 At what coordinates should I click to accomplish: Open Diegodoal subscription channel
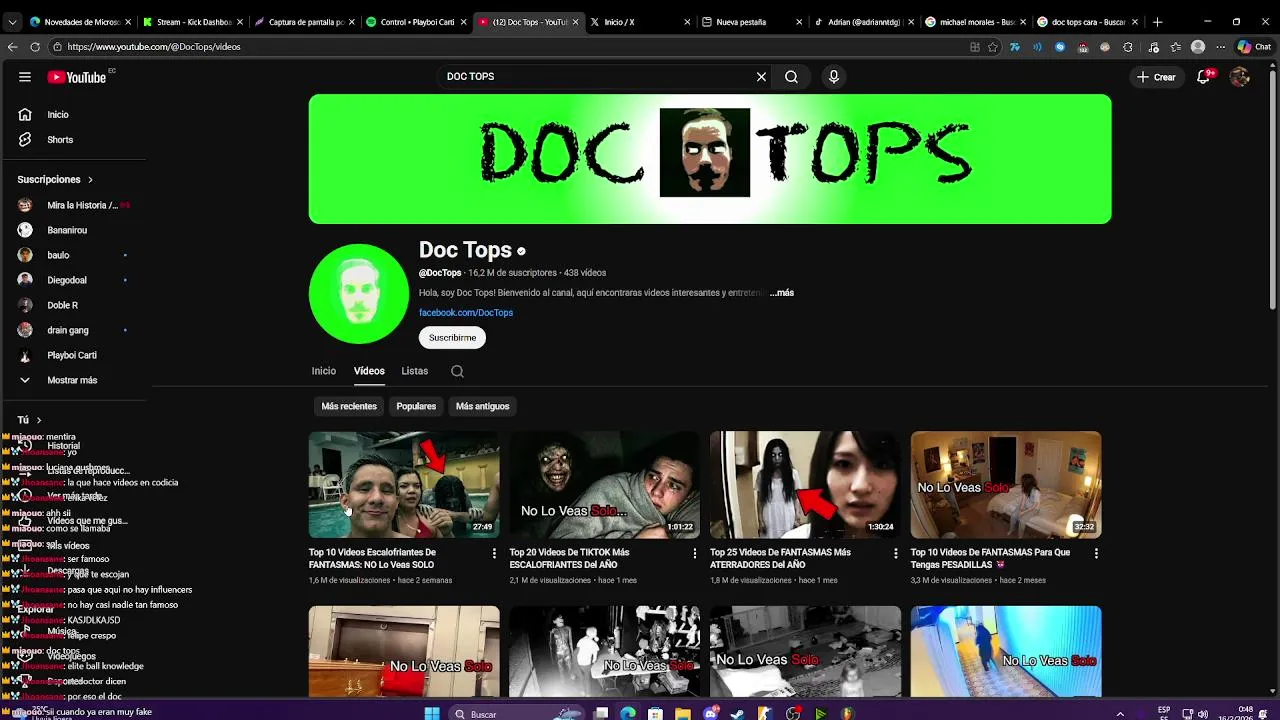(x=67, y=280)
